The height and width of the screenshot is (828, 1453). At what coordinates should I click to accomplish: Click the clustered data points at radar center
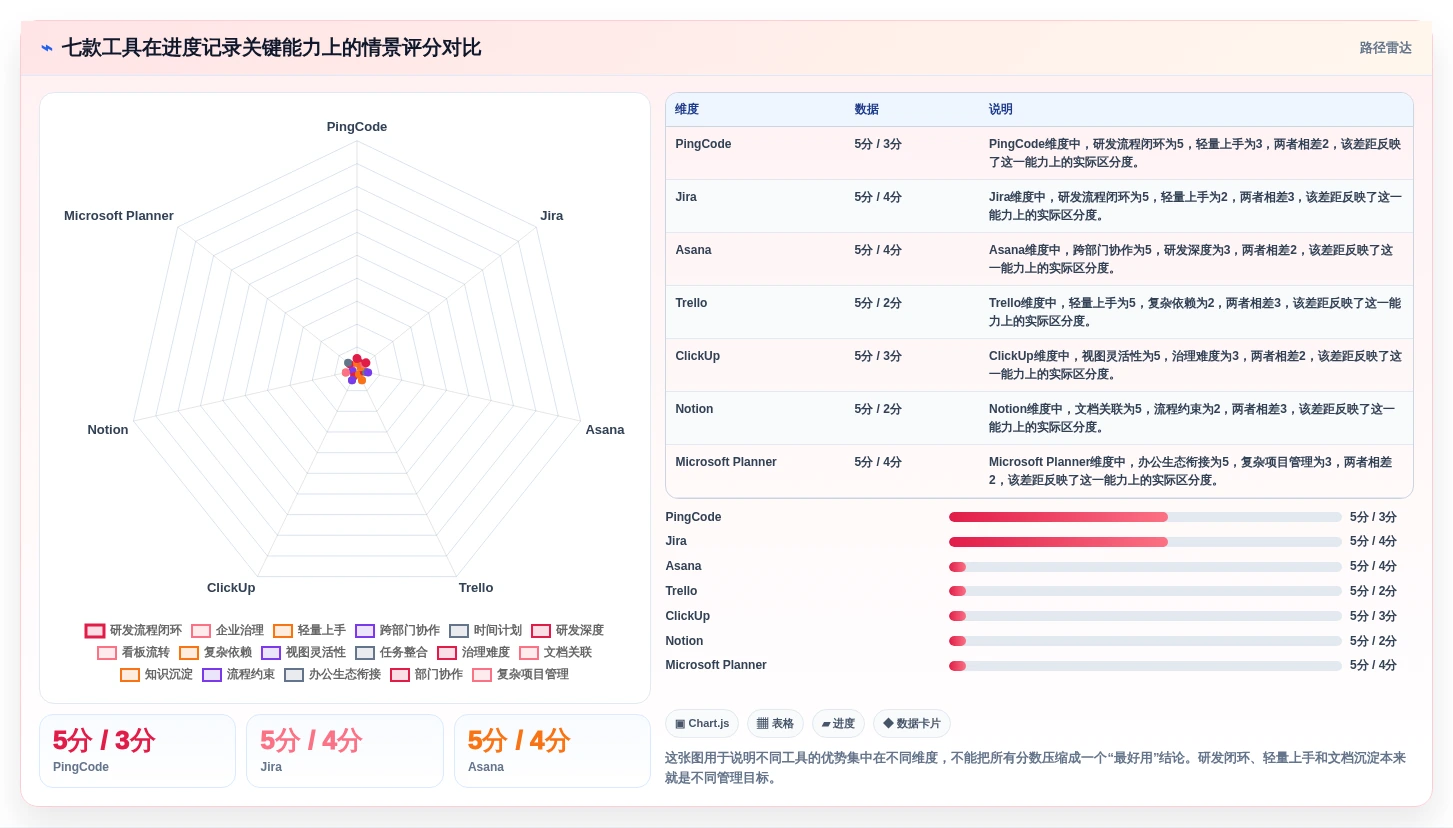point(357,370)
